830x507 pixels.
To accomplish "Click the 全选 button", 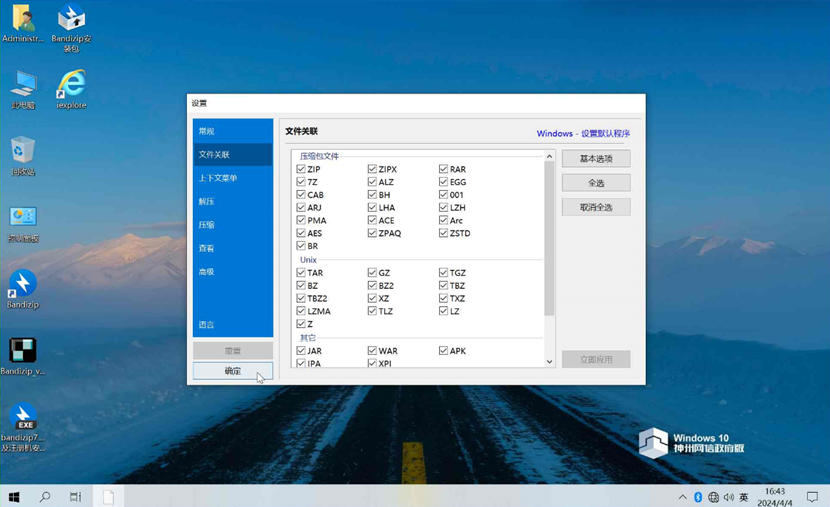I will pyautogui.click(x=596, y=183).
